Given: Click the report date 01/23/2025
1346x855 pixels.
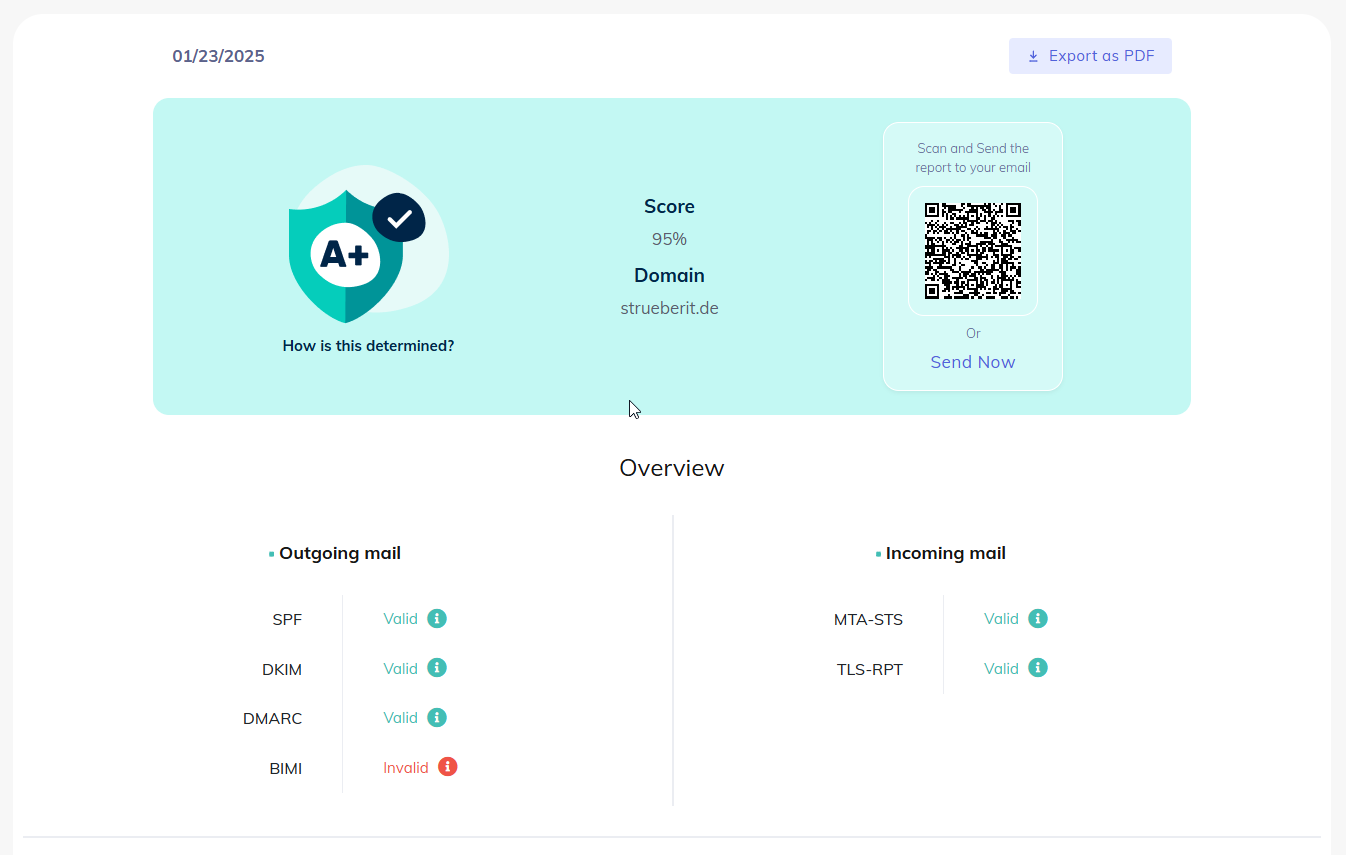Looking at the screenshot, I should (218, 56).
